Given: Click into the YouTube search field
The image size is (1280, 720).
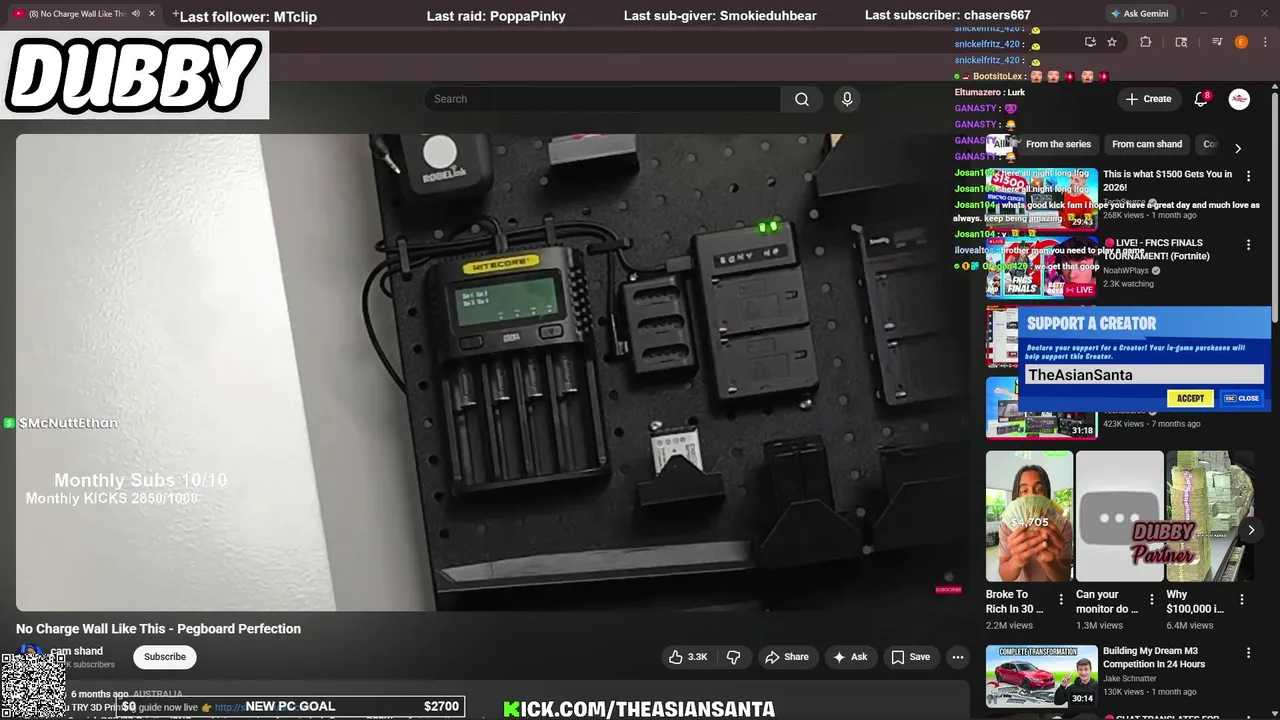Looking at the screenshot, I should [603, 99].
